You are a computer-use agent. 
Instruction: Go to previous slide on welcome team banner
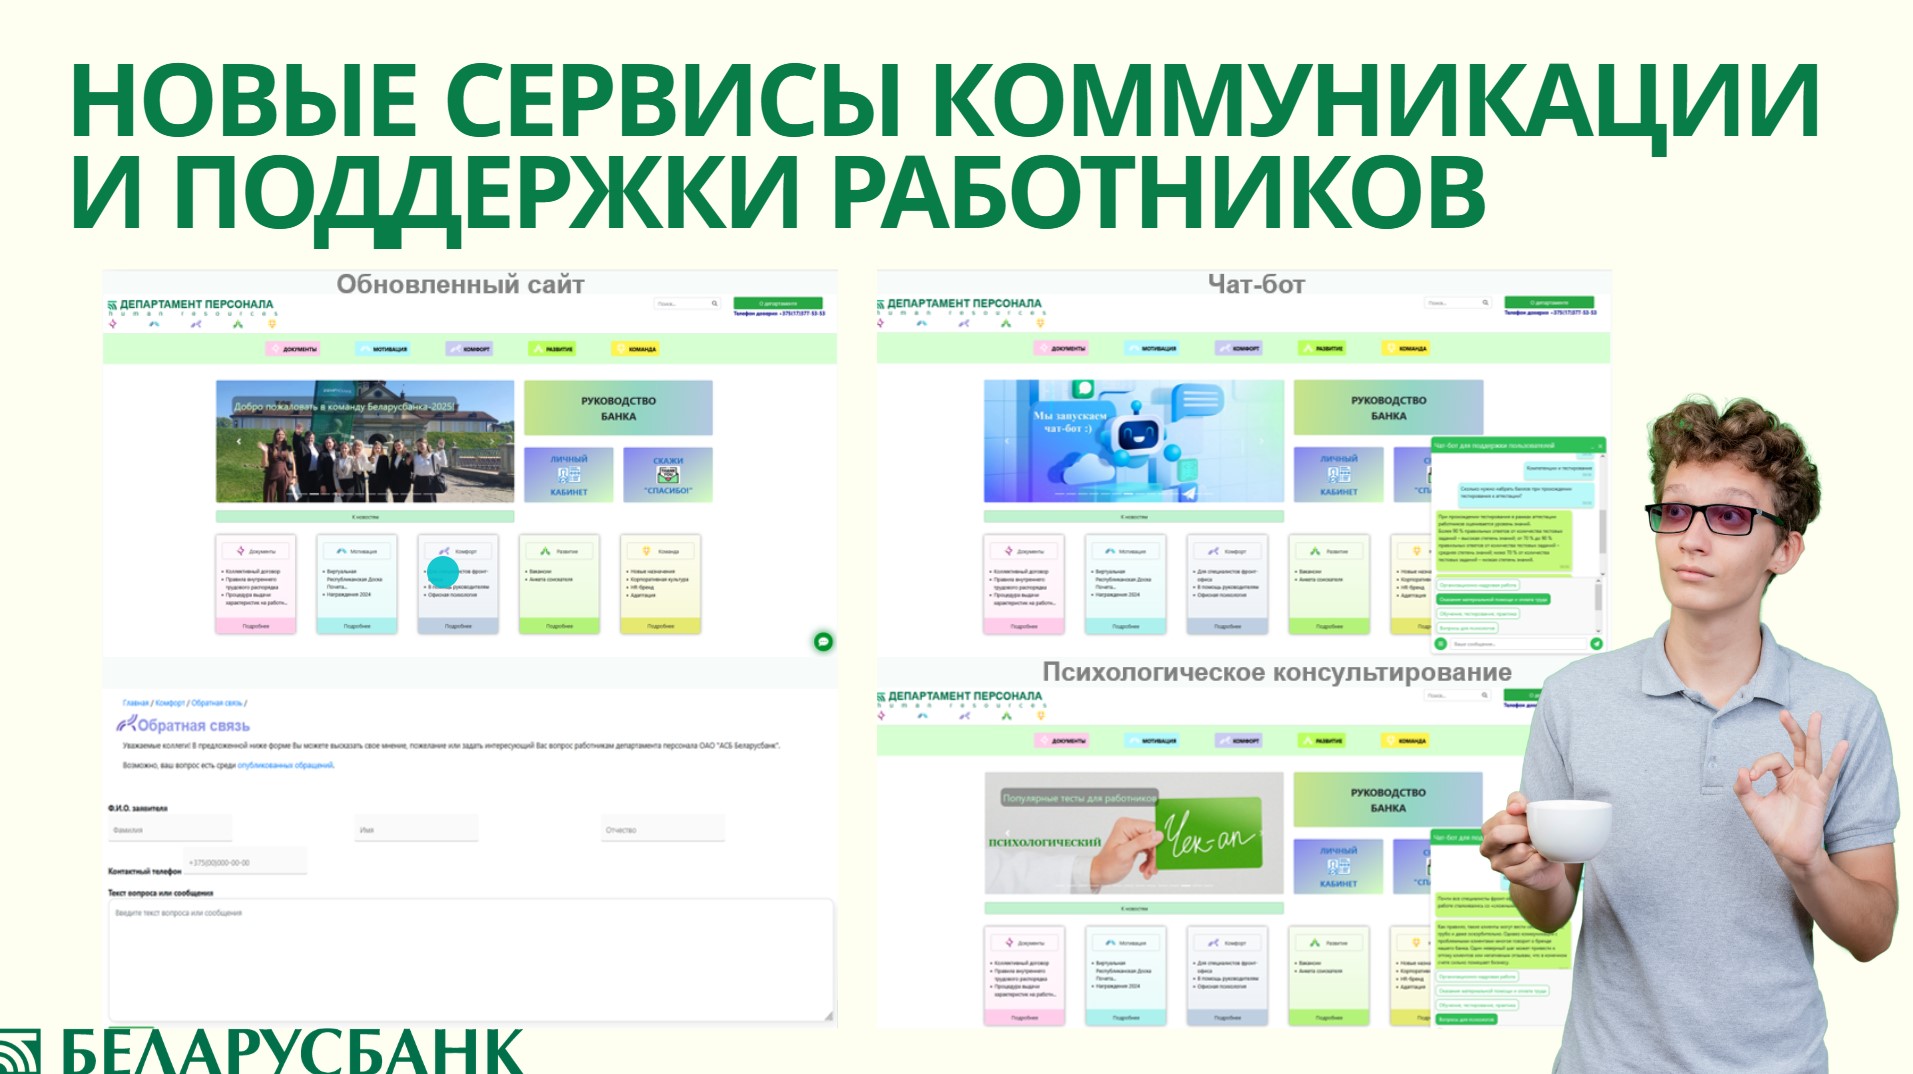(239, 441)
